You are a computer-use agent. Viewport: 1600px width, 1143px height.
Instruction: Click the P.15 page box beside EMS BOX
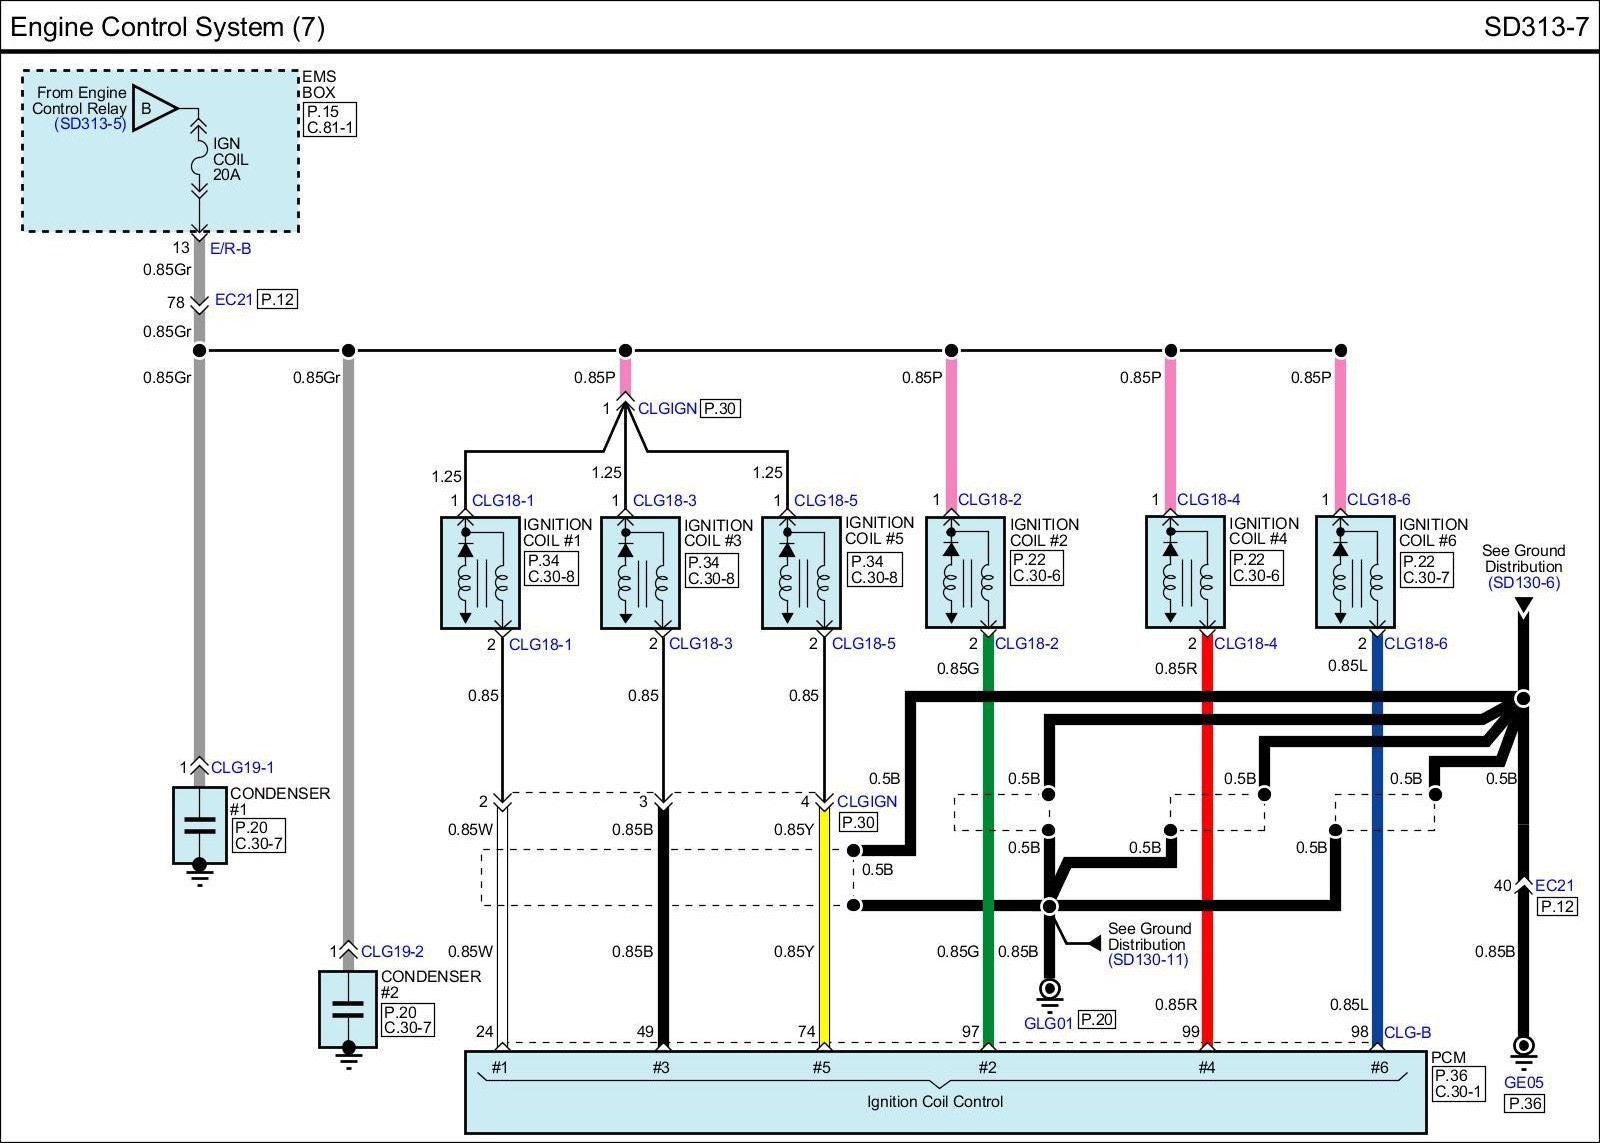[x=324, y=112]
